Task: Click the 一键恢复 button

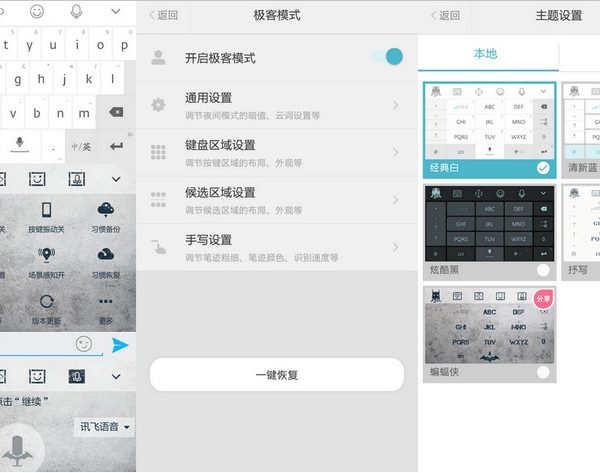Action: [x=277, y=375]
